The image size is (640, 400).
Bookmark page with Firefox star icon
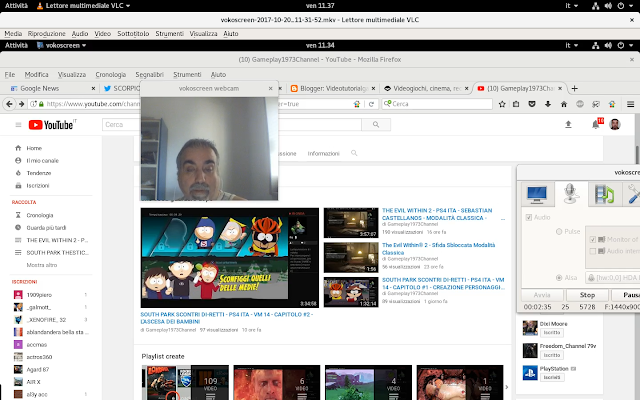point(502,104)
